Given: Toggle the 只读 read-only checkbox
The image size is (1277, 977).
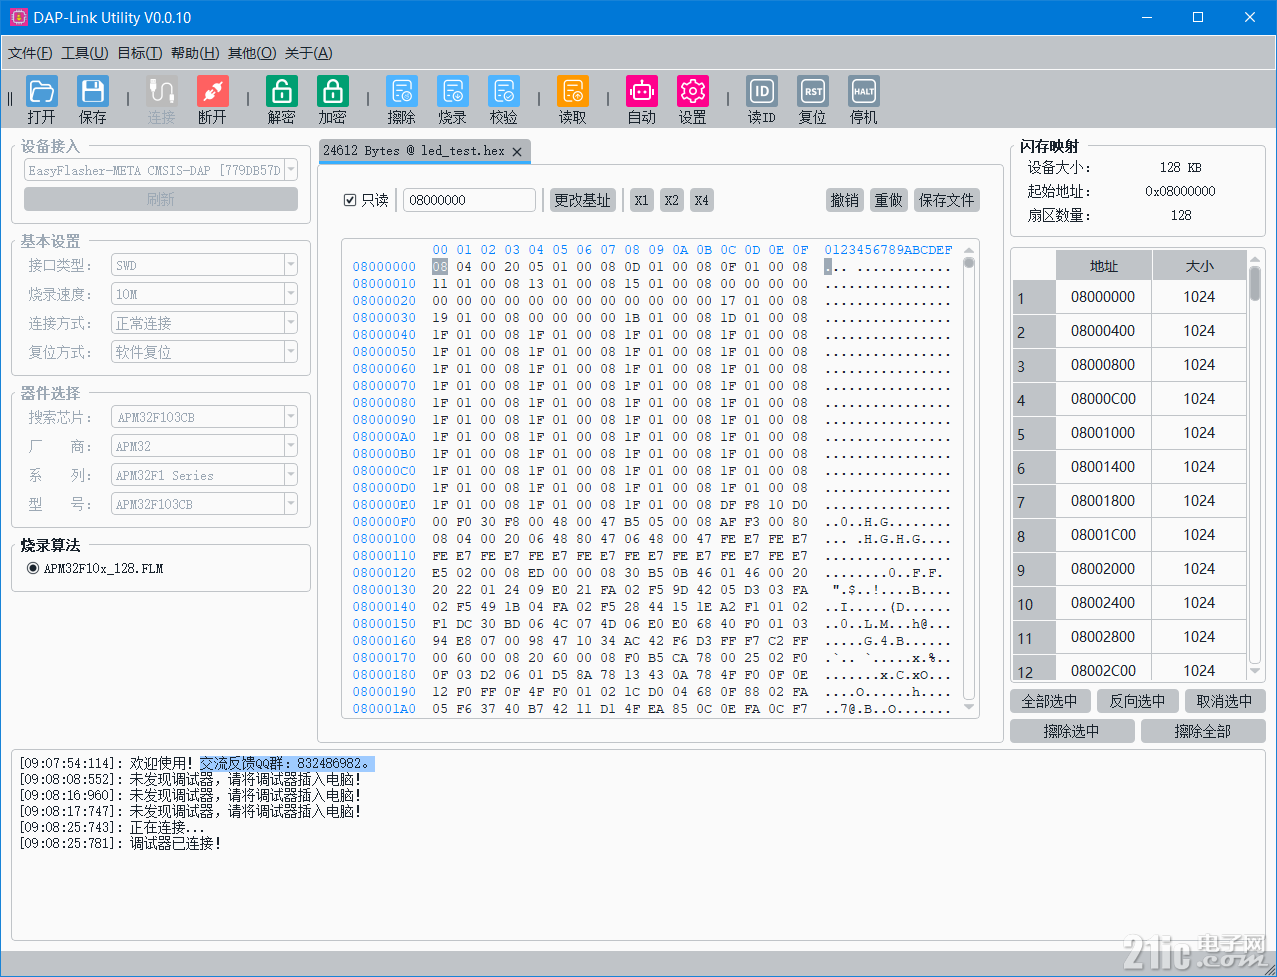Looking at the screenshot, I should click(x=350, y=200).
